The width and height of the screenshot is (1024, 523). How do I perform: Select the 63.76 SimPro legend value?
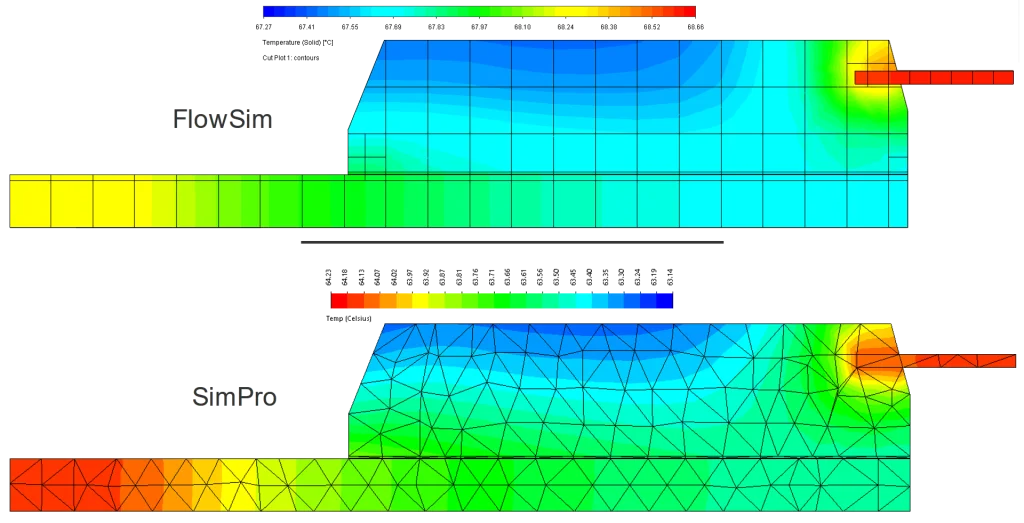[475, 277]
